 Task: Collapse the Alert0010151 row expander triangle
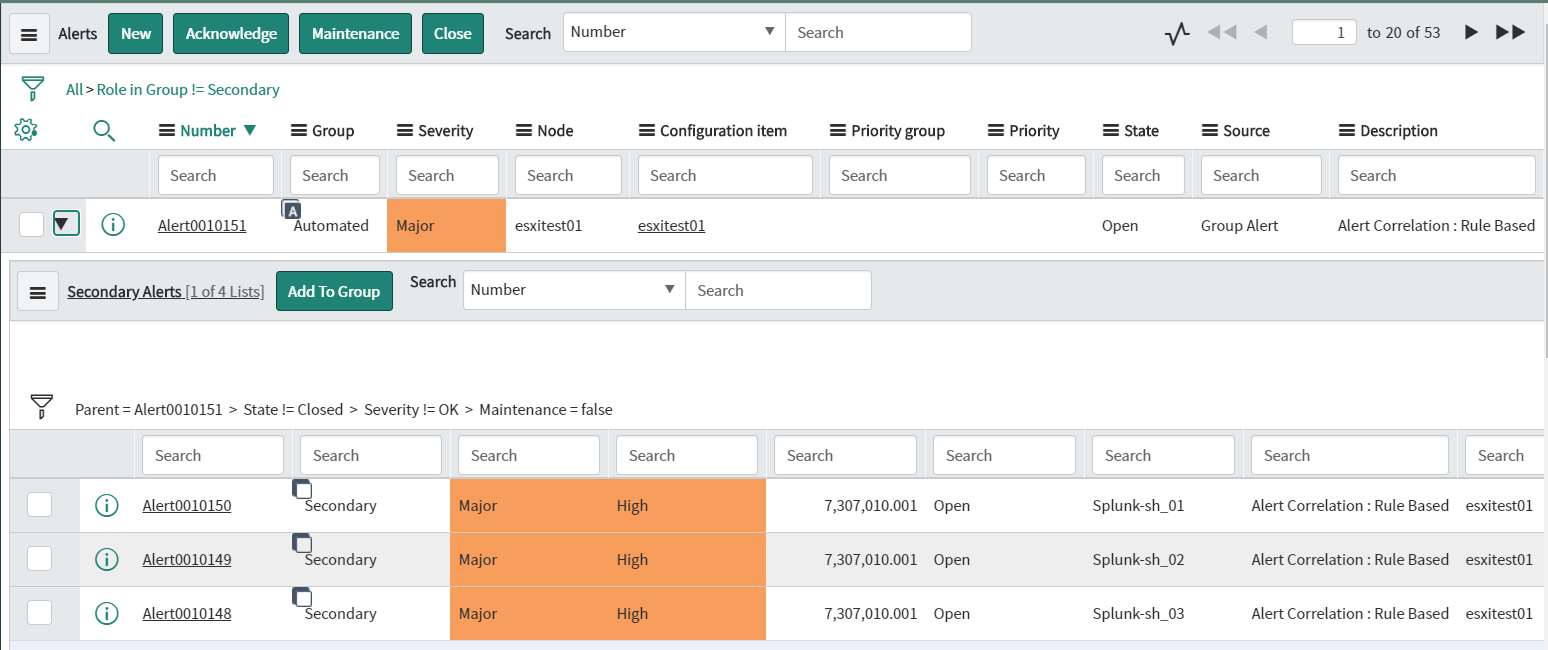pyautogui.click(x=66, y=223)
